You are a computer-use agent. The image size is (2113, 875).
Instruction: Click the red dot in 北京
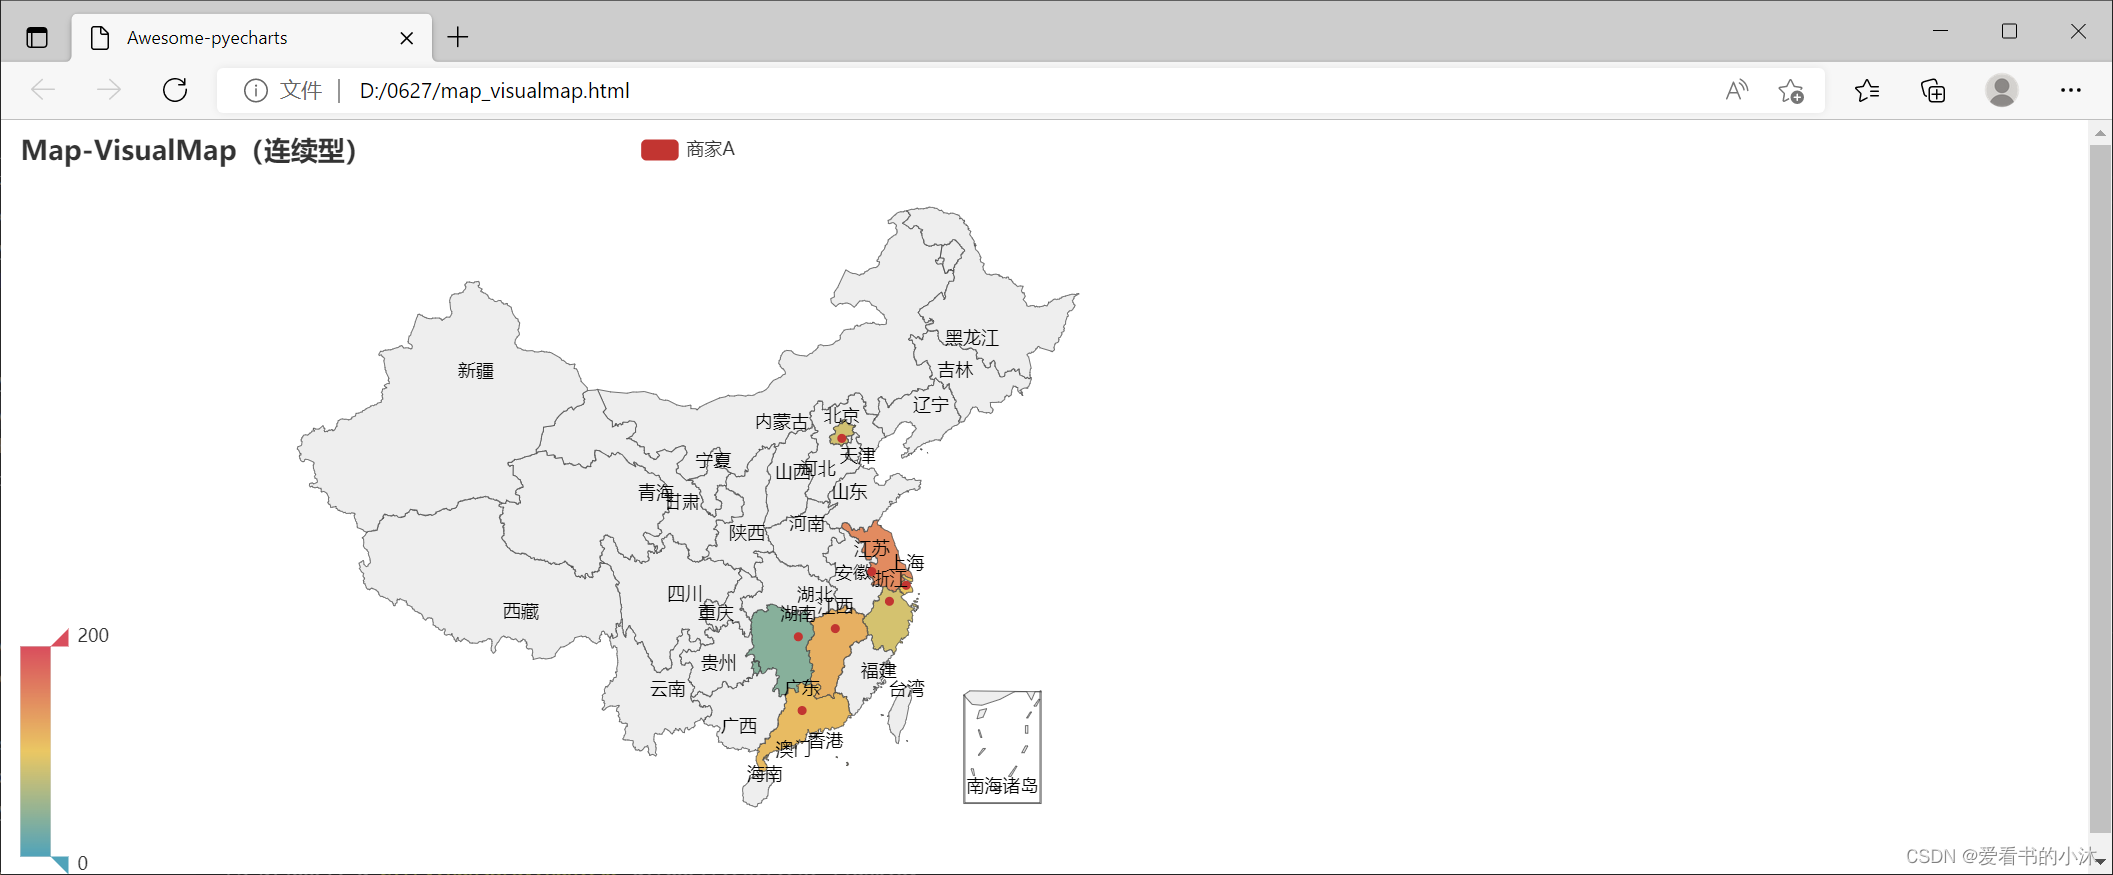pyautogui.click(x=842, y=439)
